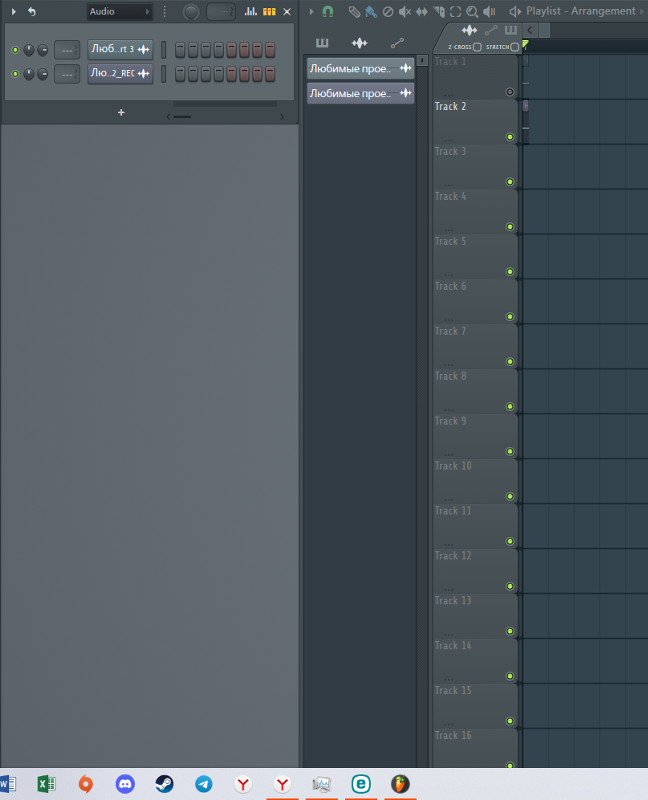Viewport: 648px width, 800px height.
Task: Mute Track 9 using its green LED
Action: tap(510, 451)
